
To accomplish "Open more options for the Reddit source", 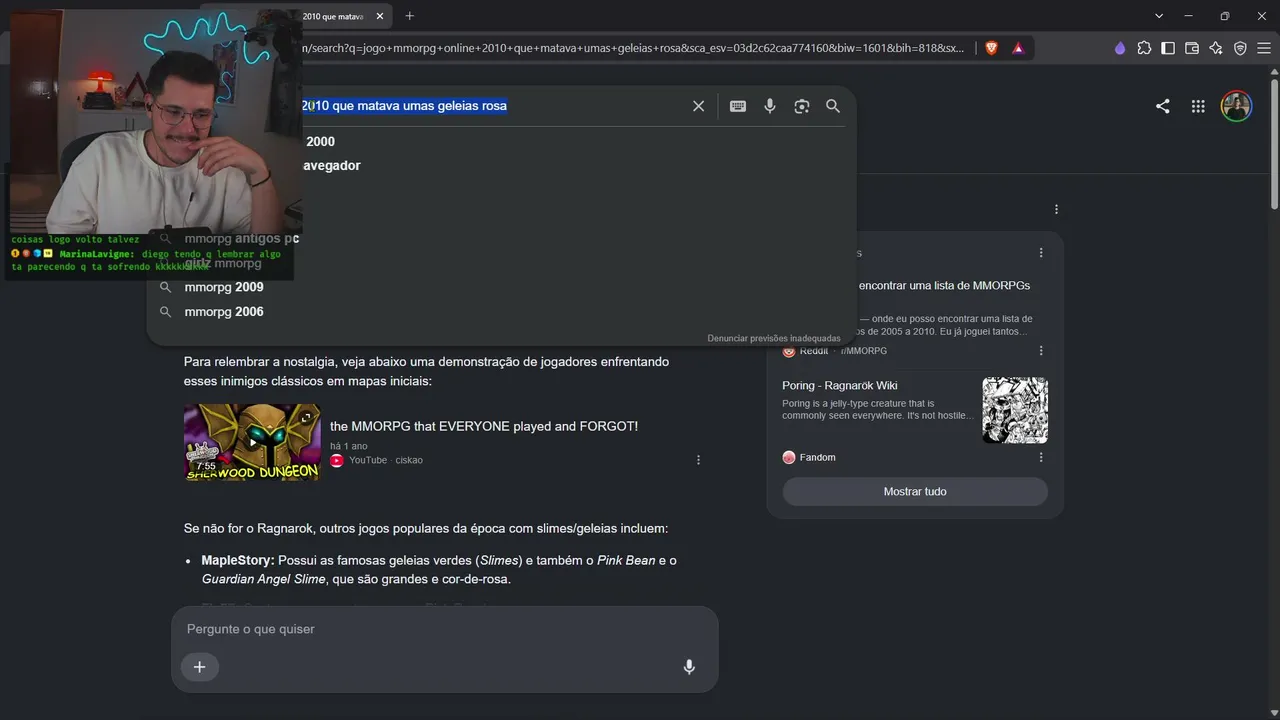I will [1041, 351].
